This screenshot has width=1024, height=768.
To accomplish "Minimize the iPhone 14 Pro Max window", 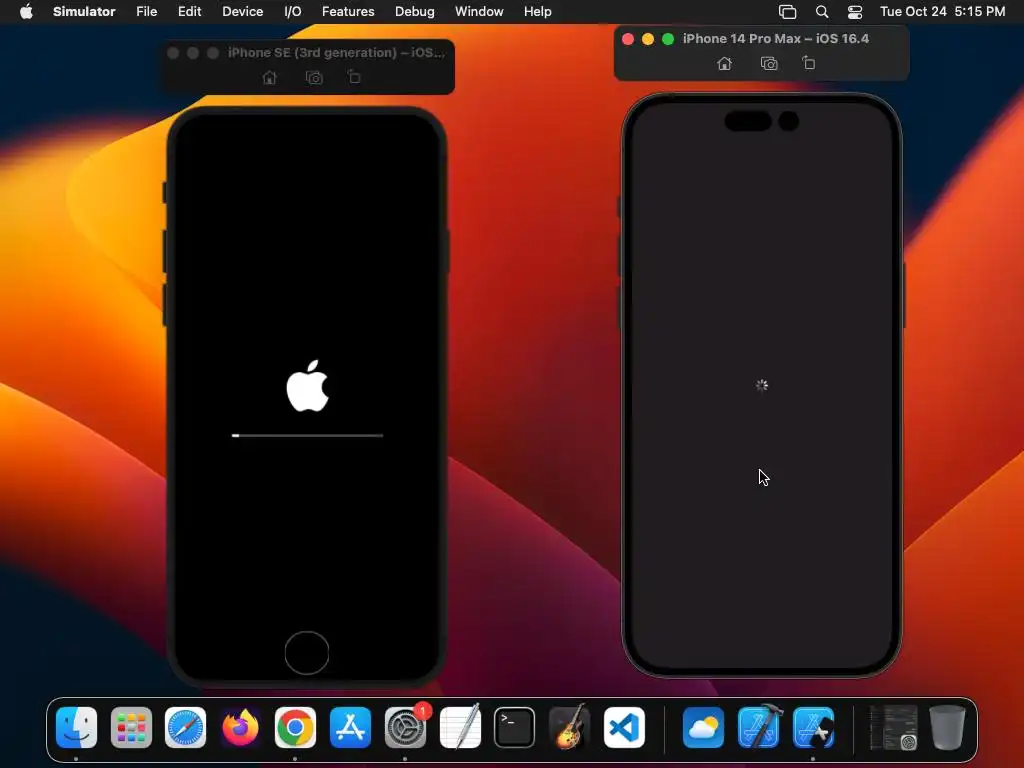I will coord(648,39).
